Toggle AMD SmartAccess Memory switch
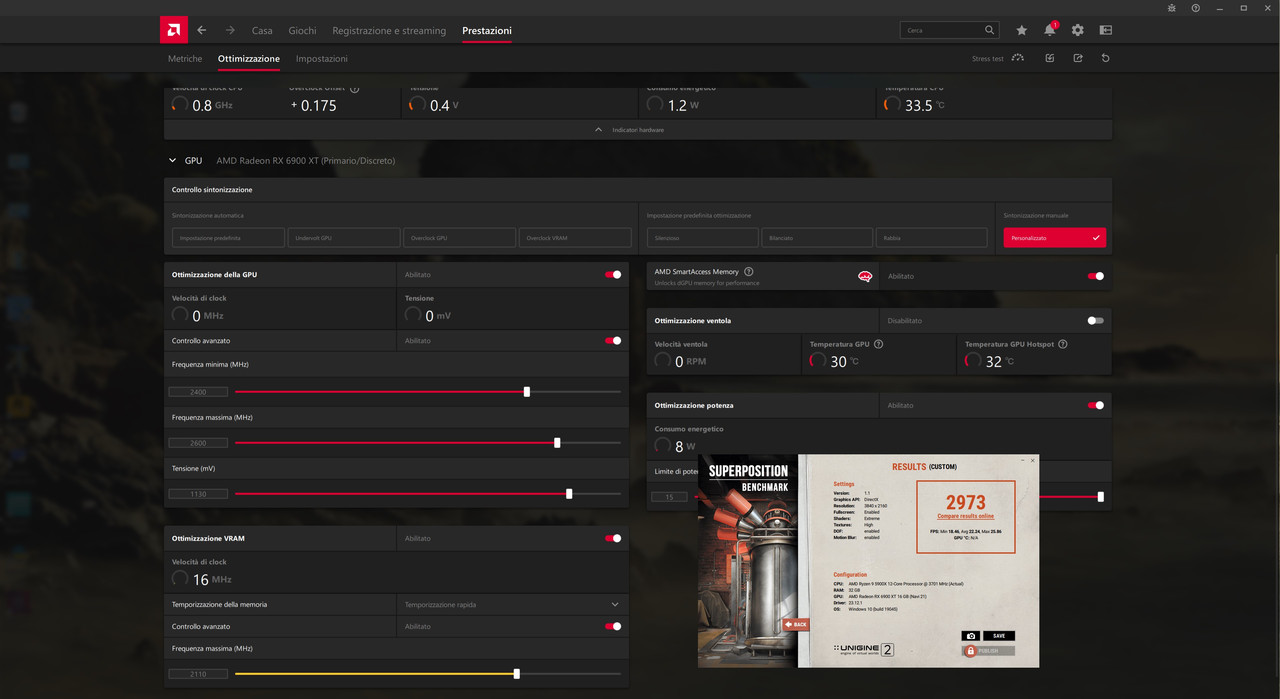Image resolution: width=1280 pixels, height=699 pixels. point(1096,276)
